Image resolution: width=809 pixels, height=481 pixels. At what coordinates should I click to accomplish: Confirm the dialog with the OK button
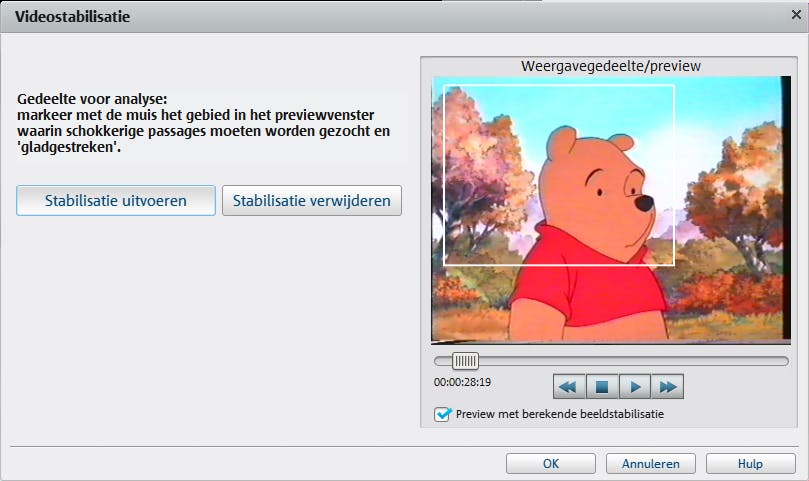click(x=551, y=463)
